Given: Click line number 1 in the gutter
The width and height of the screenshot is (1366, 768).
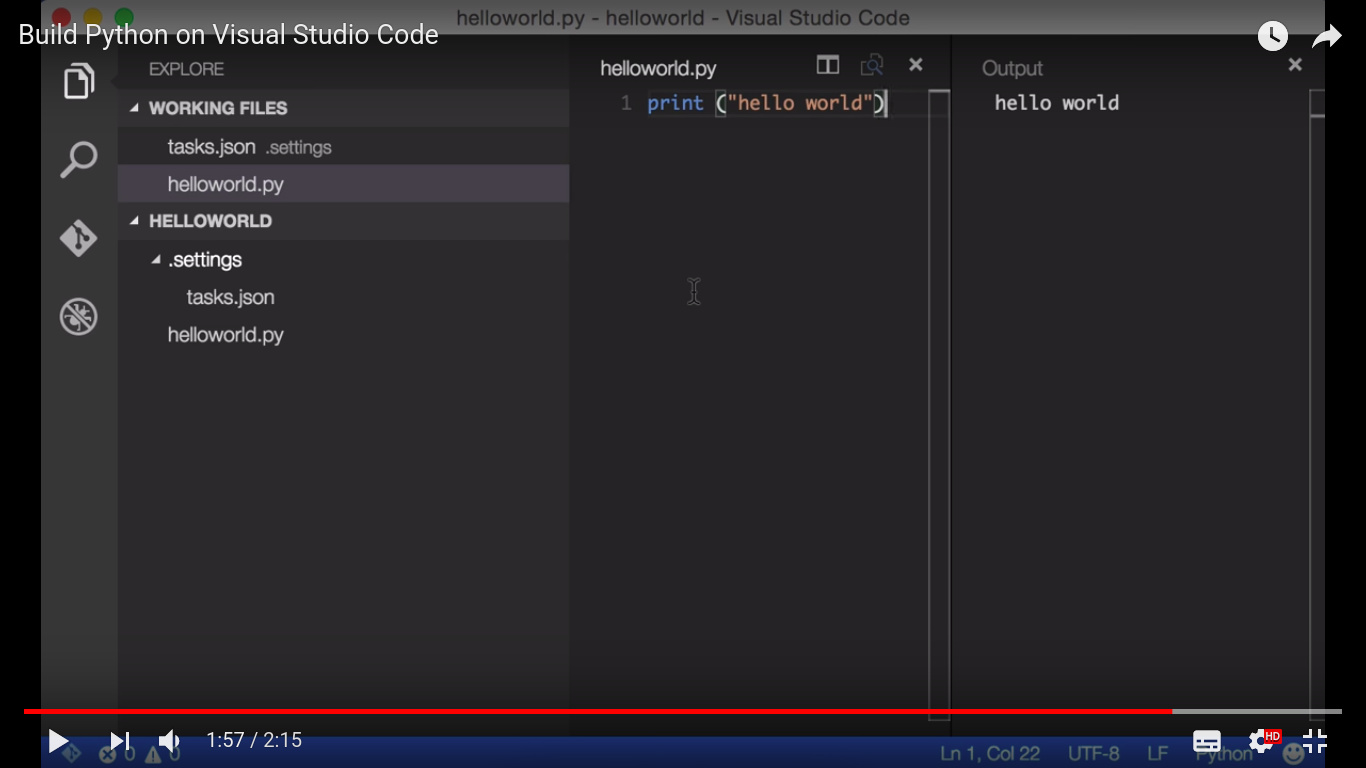Looking at the screenshot, I should [626, 103].
